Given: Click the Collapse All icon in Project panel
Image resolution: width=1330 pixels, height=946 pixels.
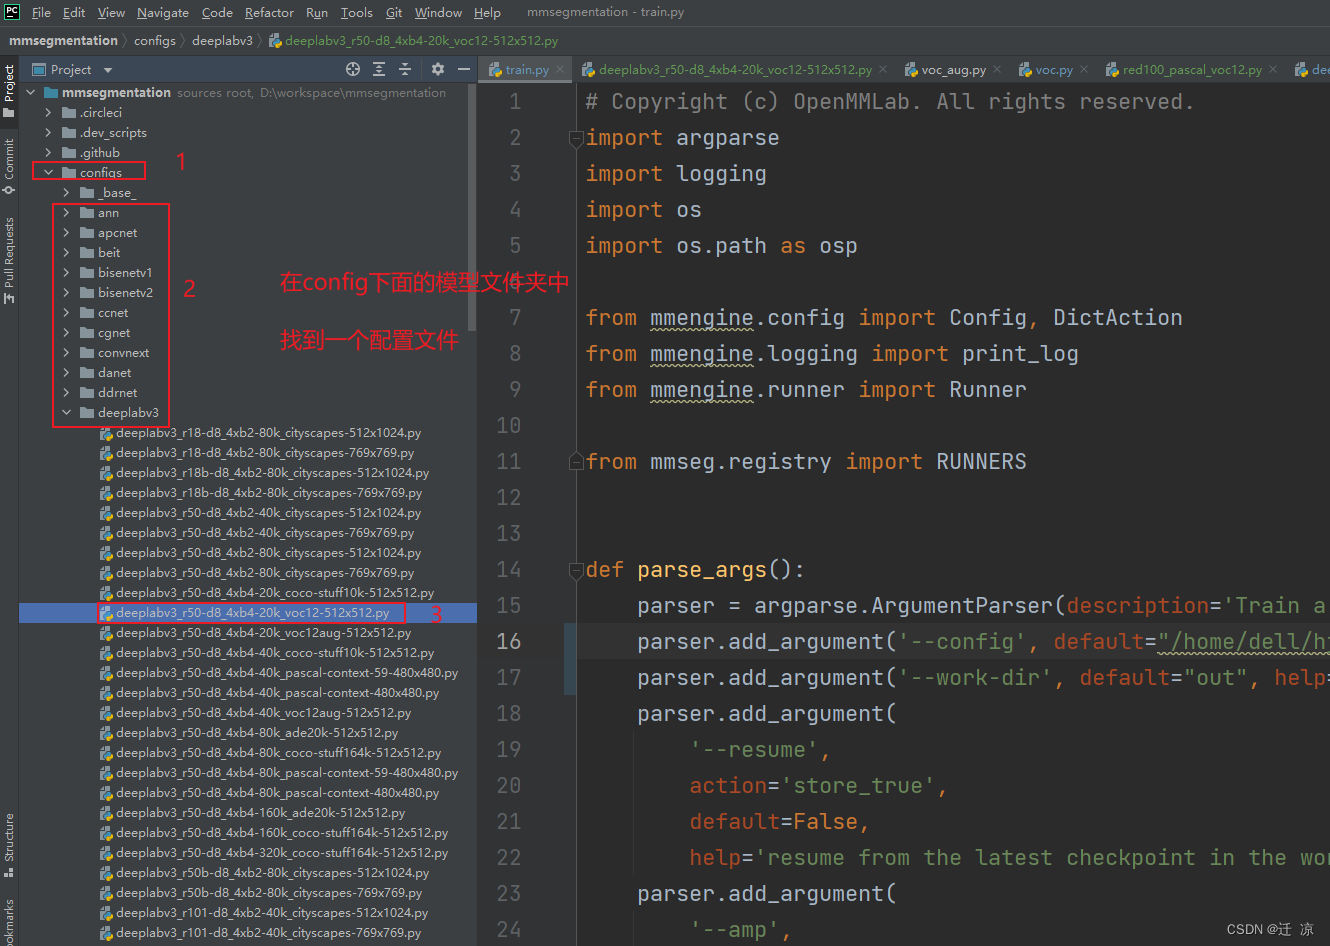Looking at the screenshot, I should click(x=405, y=69).
